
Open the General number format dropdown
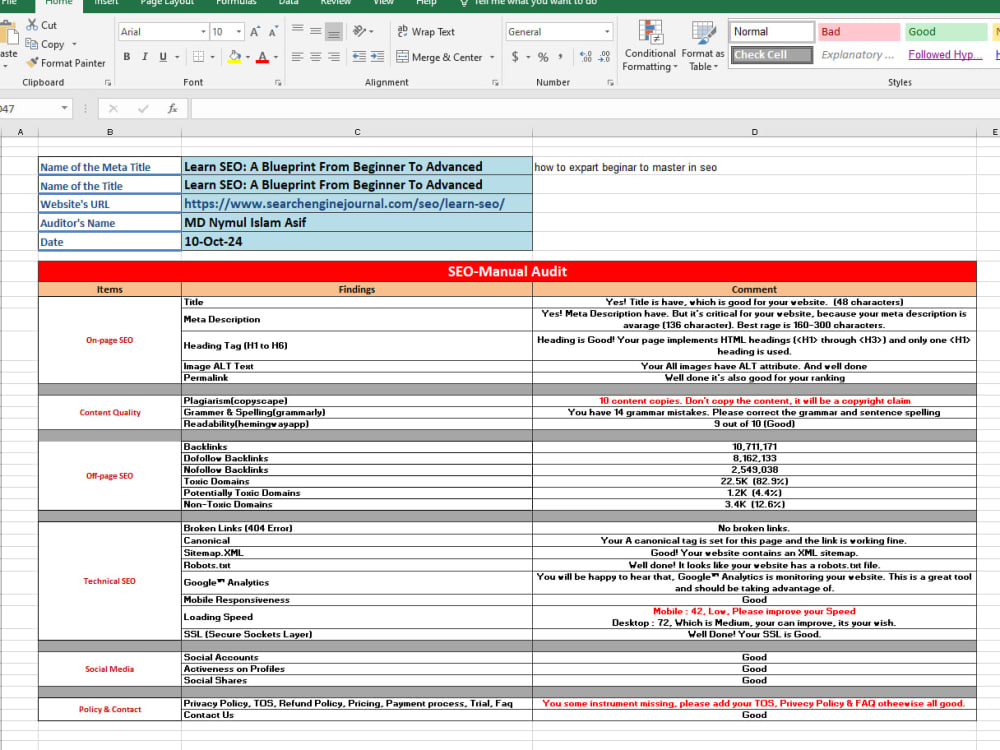pos(607,31)
